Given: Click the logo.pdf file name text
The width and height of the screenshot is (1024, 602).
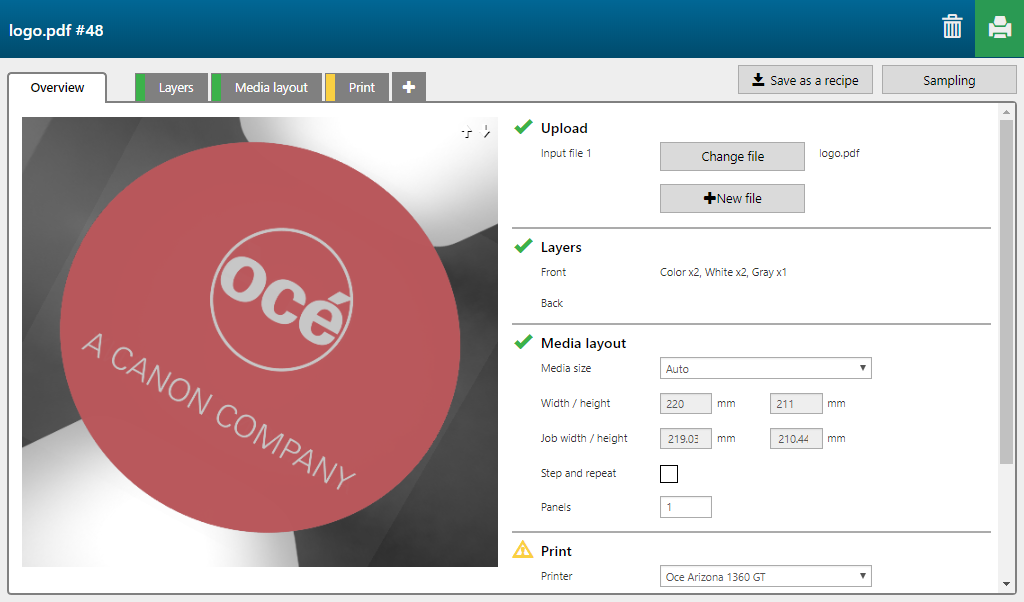Looking at the screenshot, I should click(x=839, y=153).
